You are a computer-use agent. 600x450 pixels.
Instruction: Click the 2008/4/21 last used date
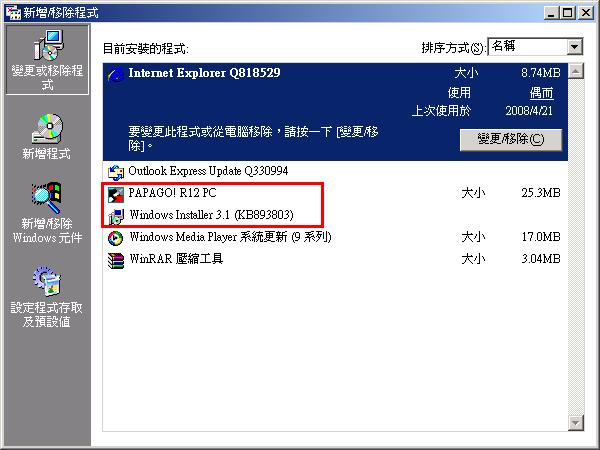[529, 111]
